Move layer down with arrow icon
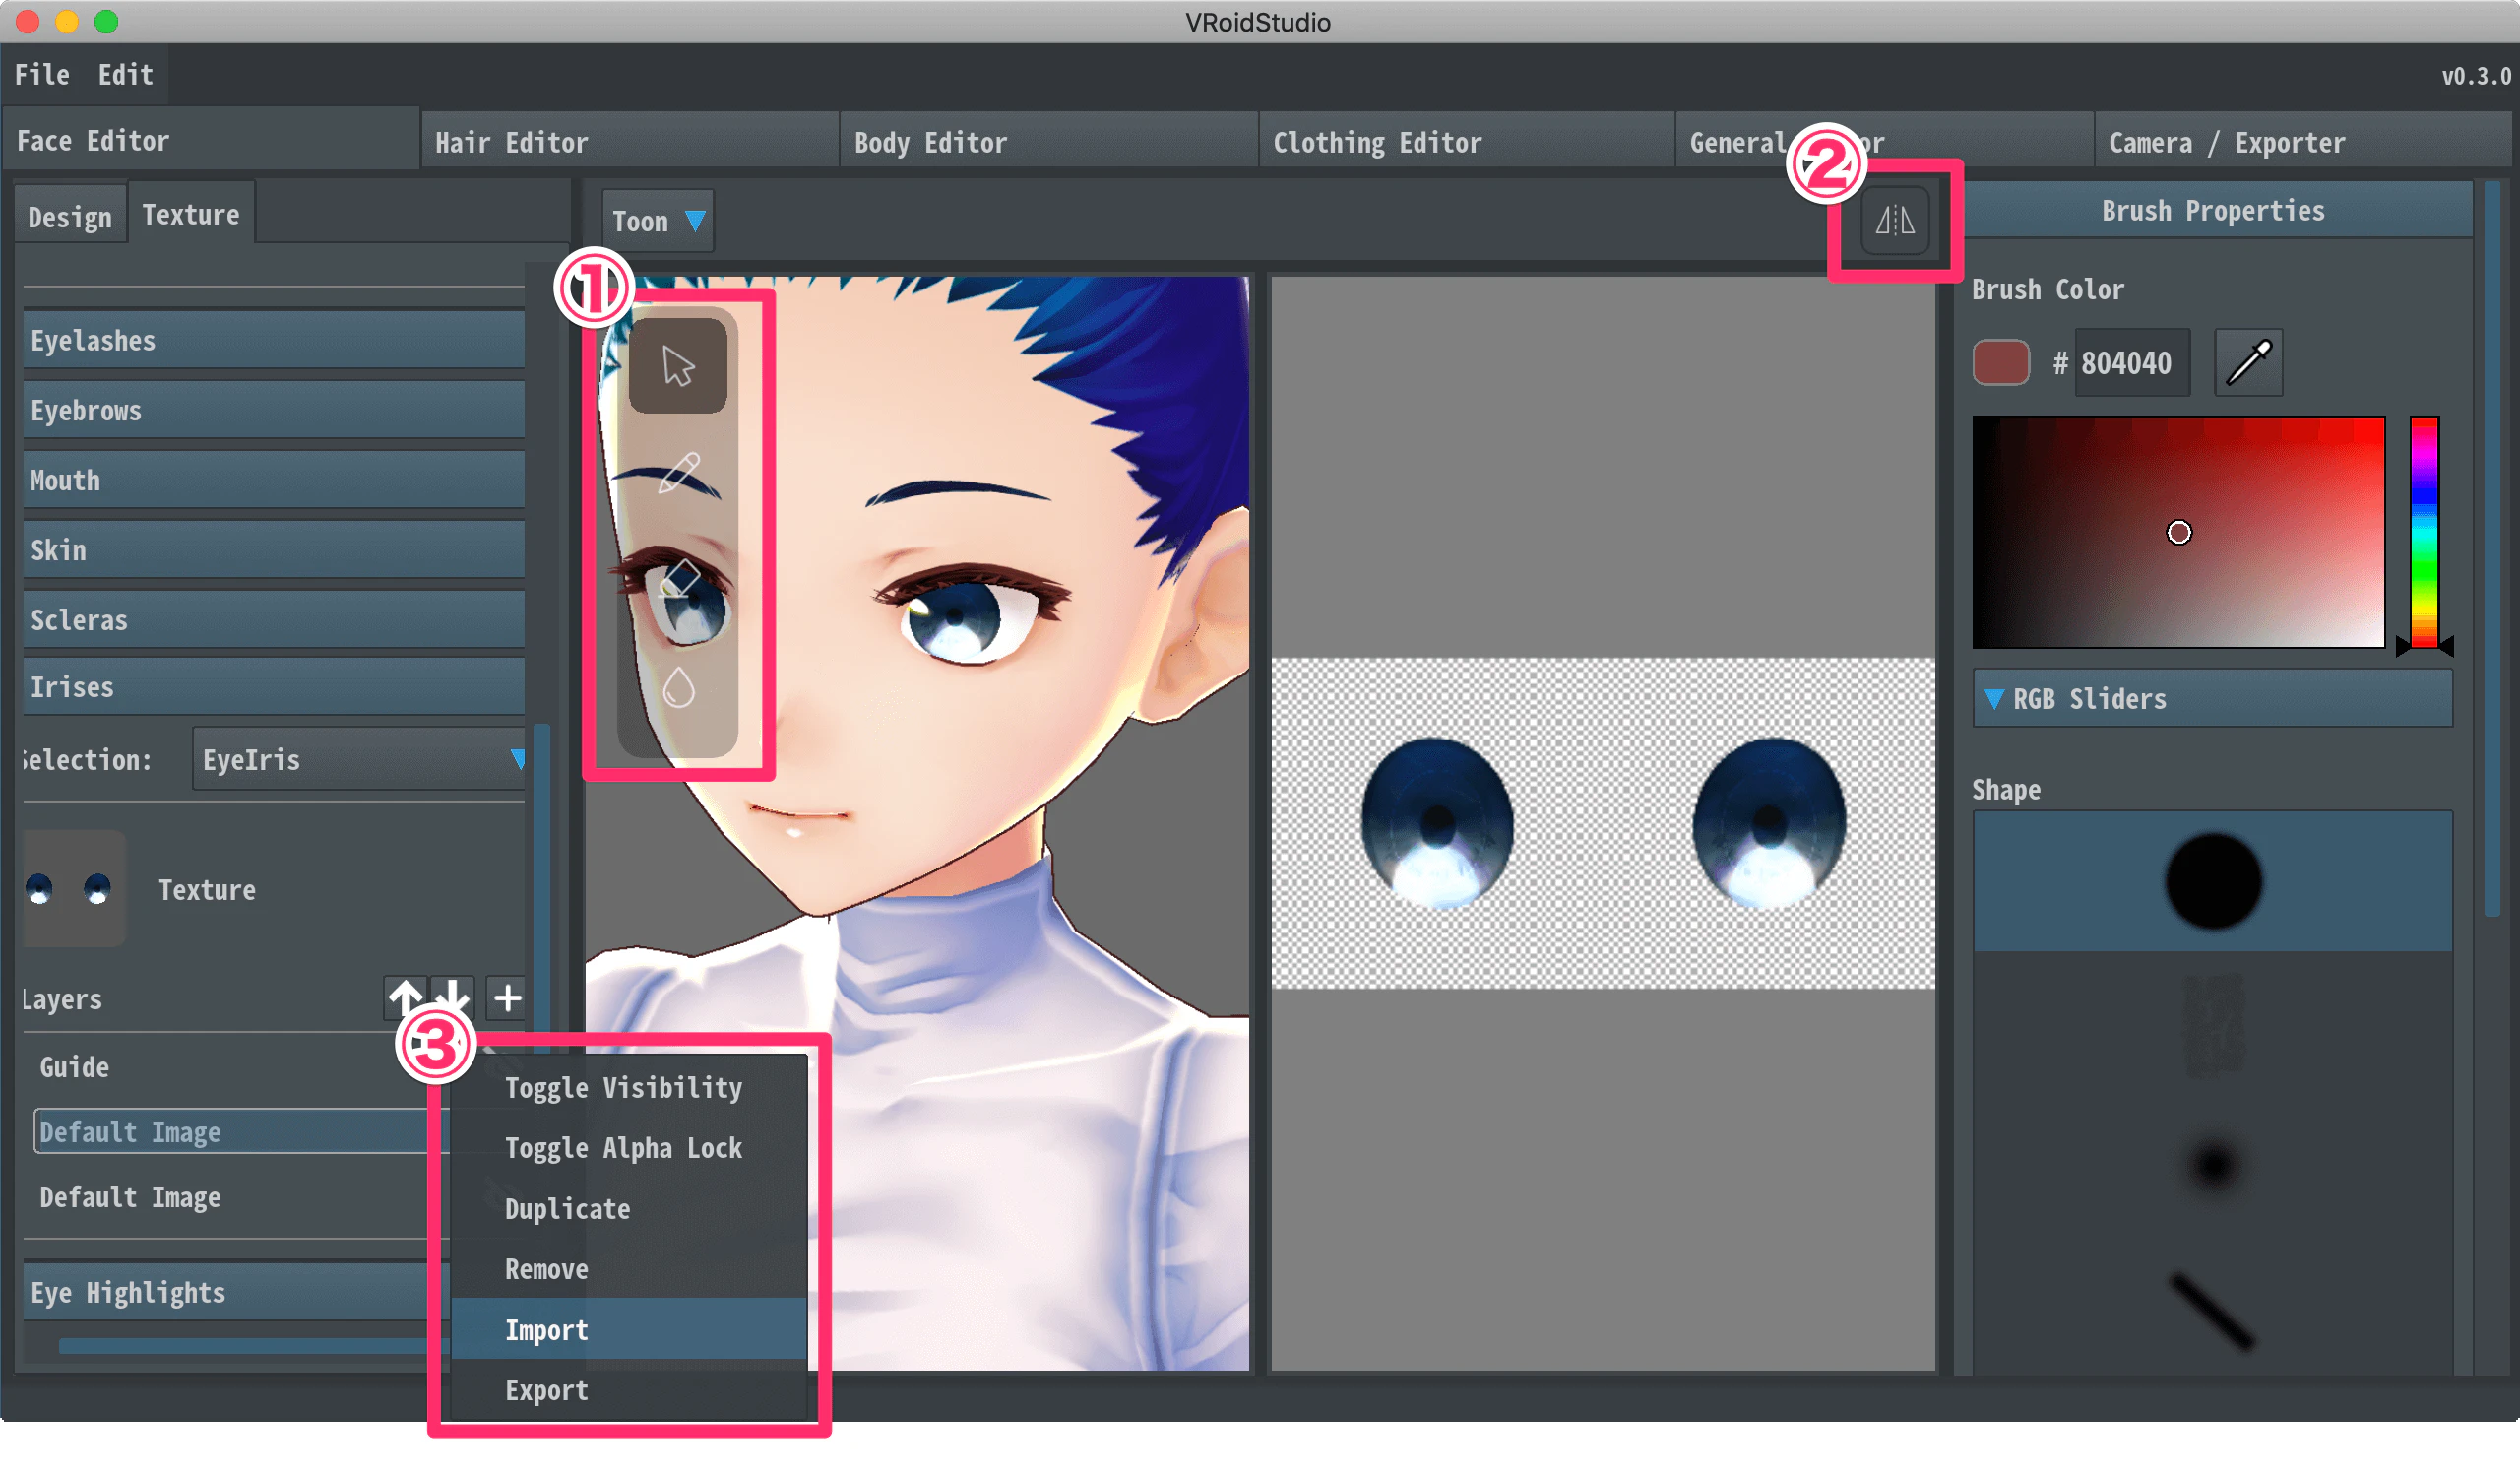Screen dimensions: 2520x1479 click(453, 998)
